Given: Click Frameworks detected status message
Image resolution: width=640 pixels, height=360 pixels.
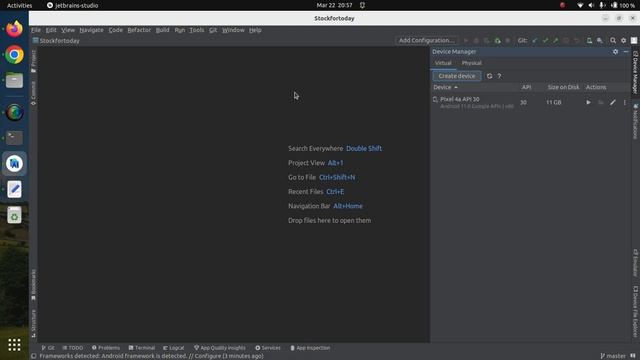Looking at the screenshot, I should pos(151,356).
